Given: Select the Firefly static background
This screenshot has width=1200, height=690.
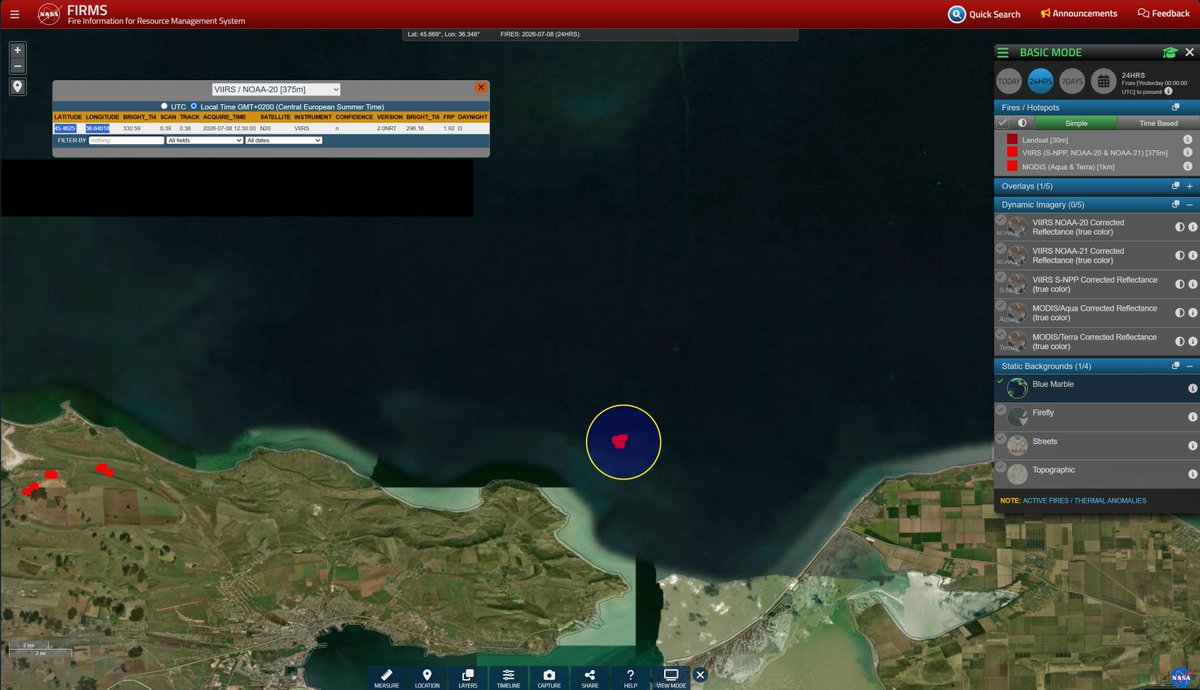Looking at the screenshot, I should pos(1095,417).
